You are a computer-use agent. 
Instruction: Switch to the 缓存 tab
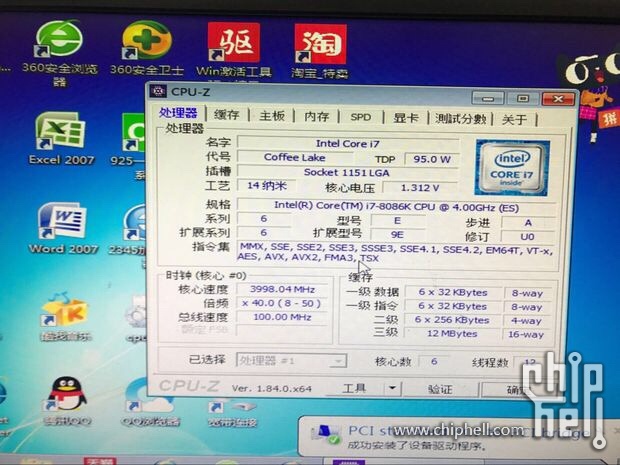227,115
